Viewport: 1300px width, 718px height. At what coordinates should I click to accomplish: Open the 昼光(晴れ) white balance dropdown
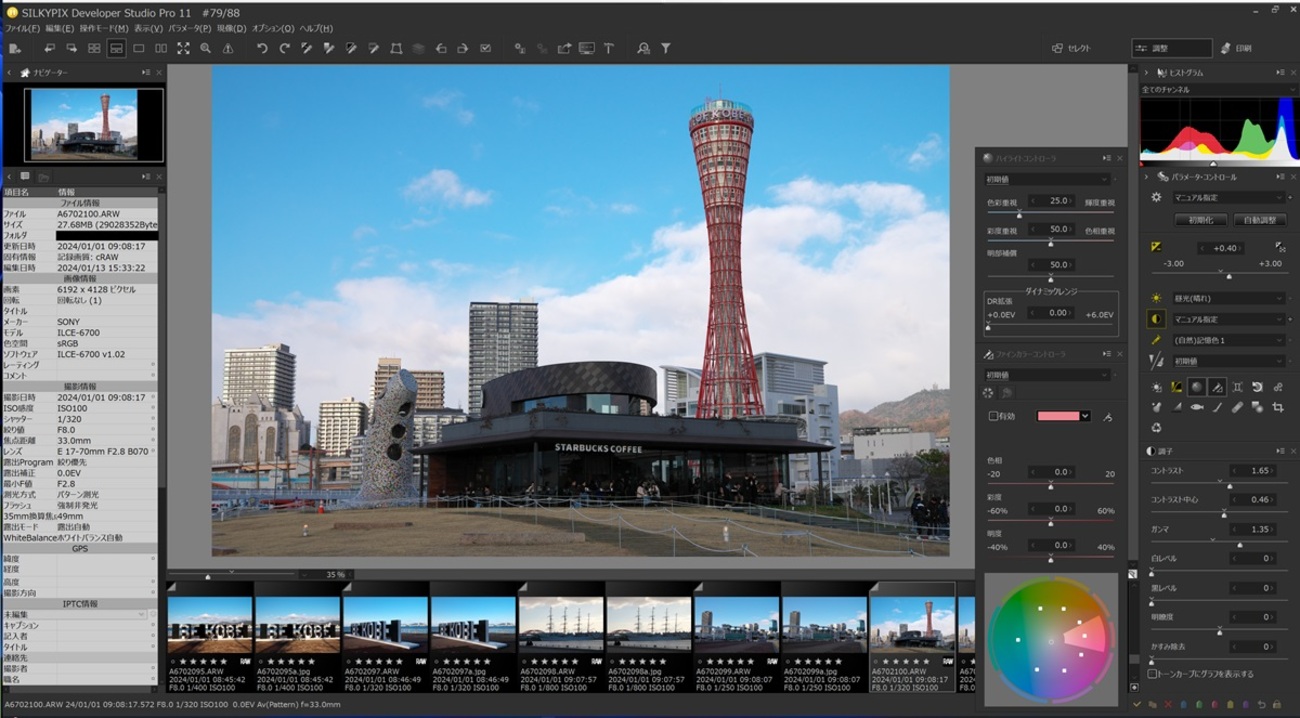[1229, 298]
